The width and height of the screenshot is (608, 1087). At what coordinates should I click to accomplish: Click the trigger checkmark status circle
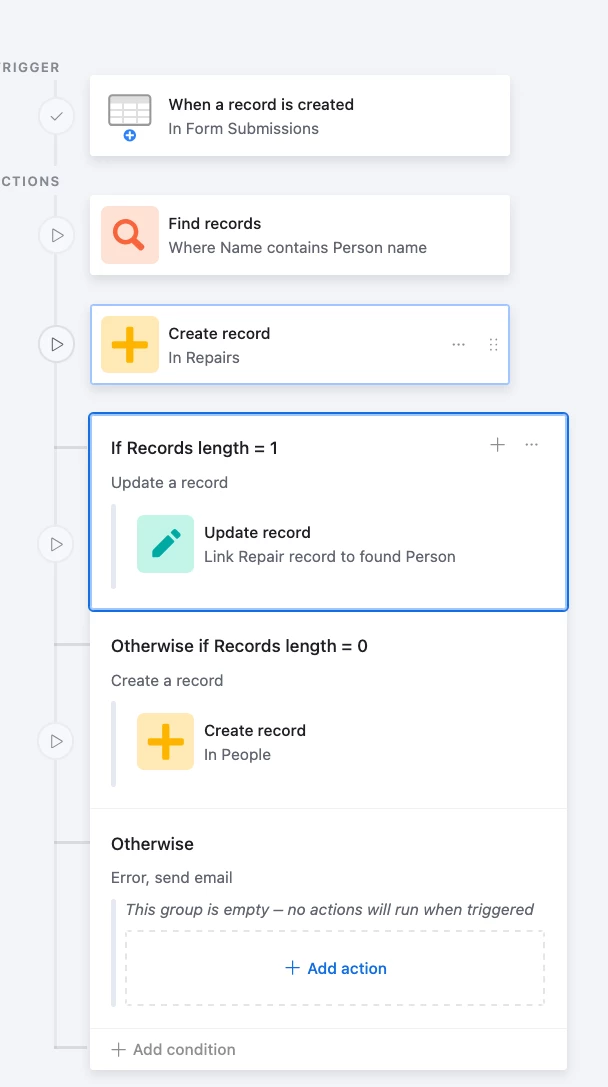pyautogui.click(x=57, y=116)
